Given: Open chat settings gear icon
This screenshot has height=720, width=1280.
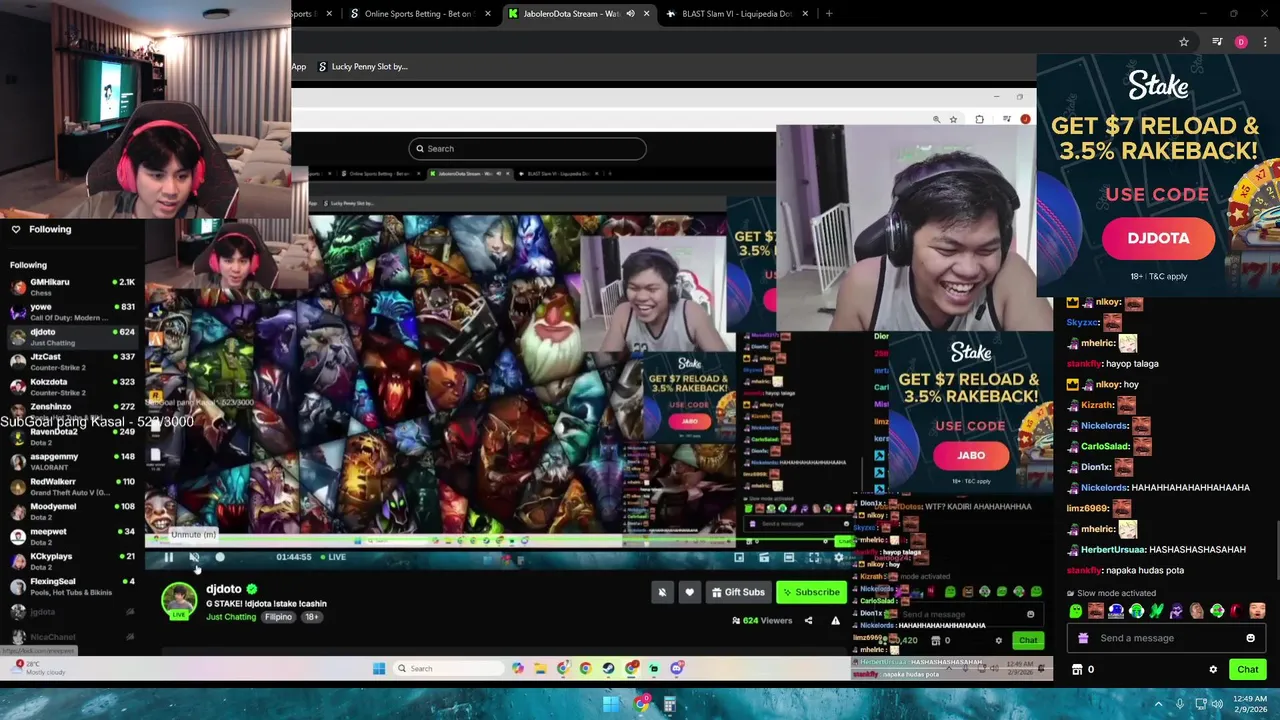Looking at the screenshot, I should 1213,669.
